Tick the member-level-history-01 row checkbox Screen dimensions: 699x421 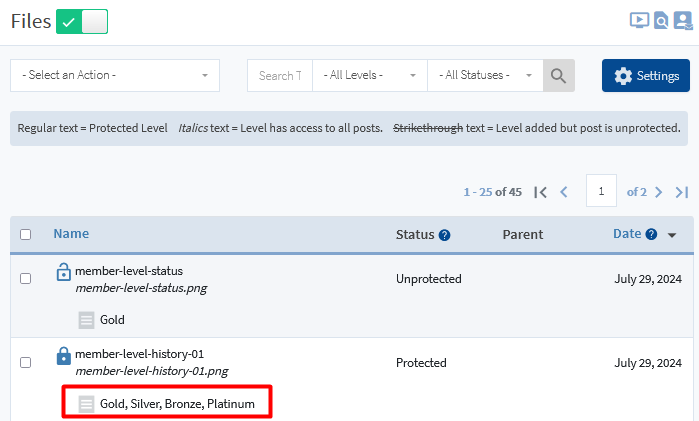click(x=25, y=362)
